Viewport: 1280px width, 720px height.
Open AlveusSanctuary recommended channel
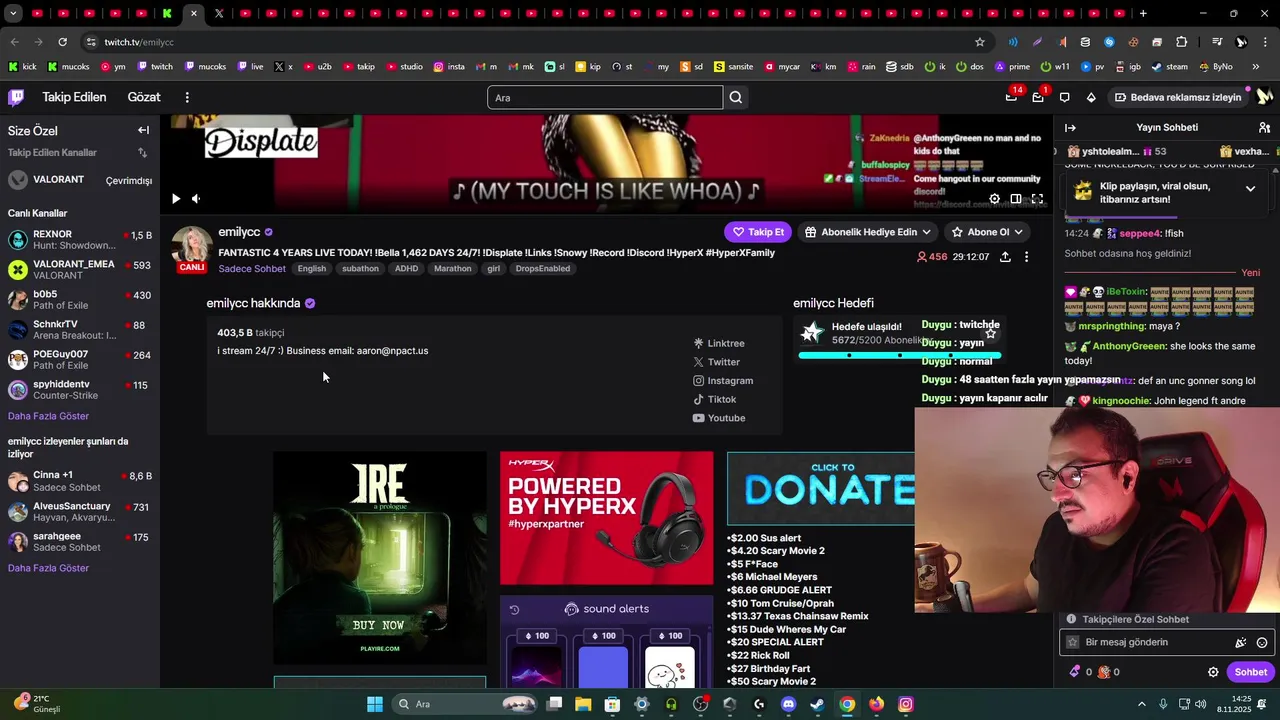[80, 512]
